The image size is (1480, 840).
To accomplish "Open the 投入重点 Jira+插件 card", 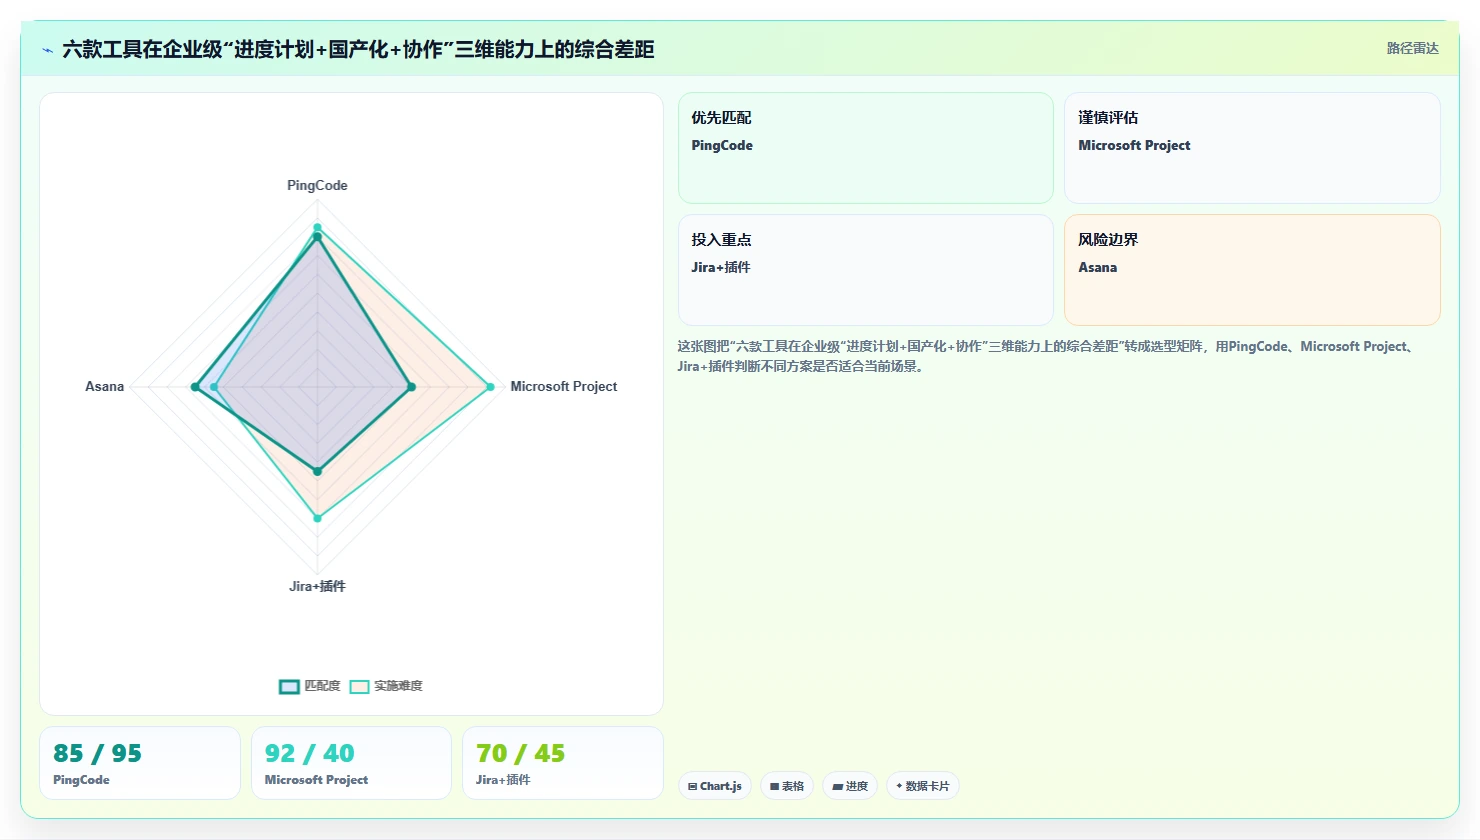I will (866, 270).
